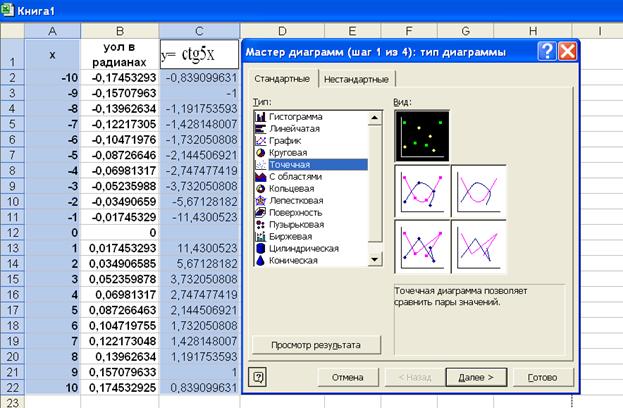Click chart type list scroll up arrow
This screenshot has width=623, height=408.
(x=375, y=118)
